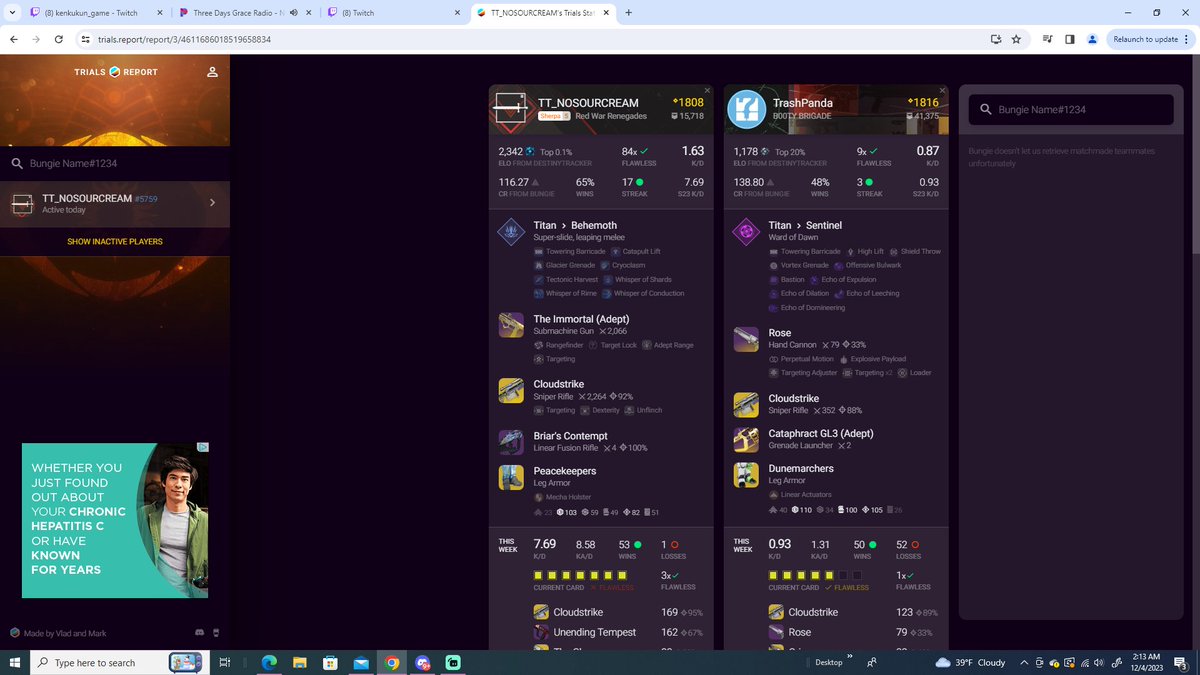Image resolution: width=1200 pixels, height=675 pixels.
Task: Click the Made by Vlad and Mark link
Action: 66,633
